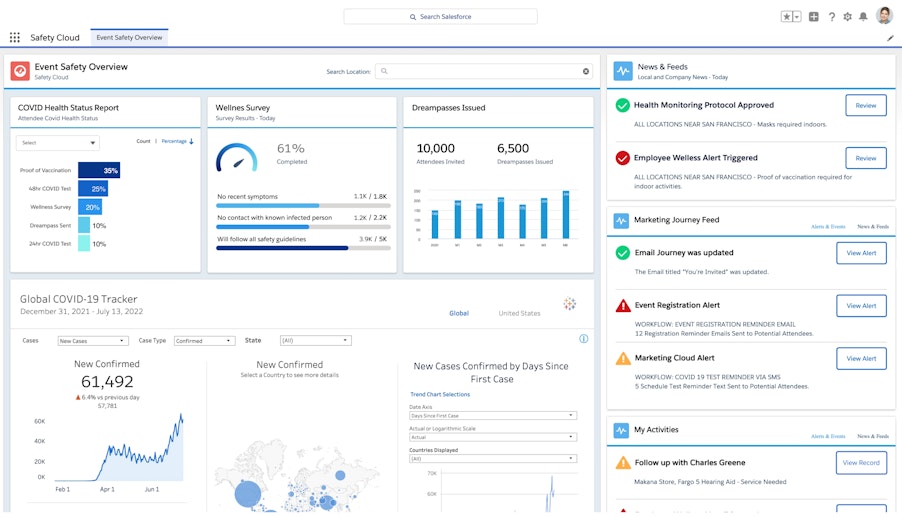This screenshot has height=517, width=902.
Task: View Alert for Marketing Cloud Alert
Action: [x=861, y=358]
